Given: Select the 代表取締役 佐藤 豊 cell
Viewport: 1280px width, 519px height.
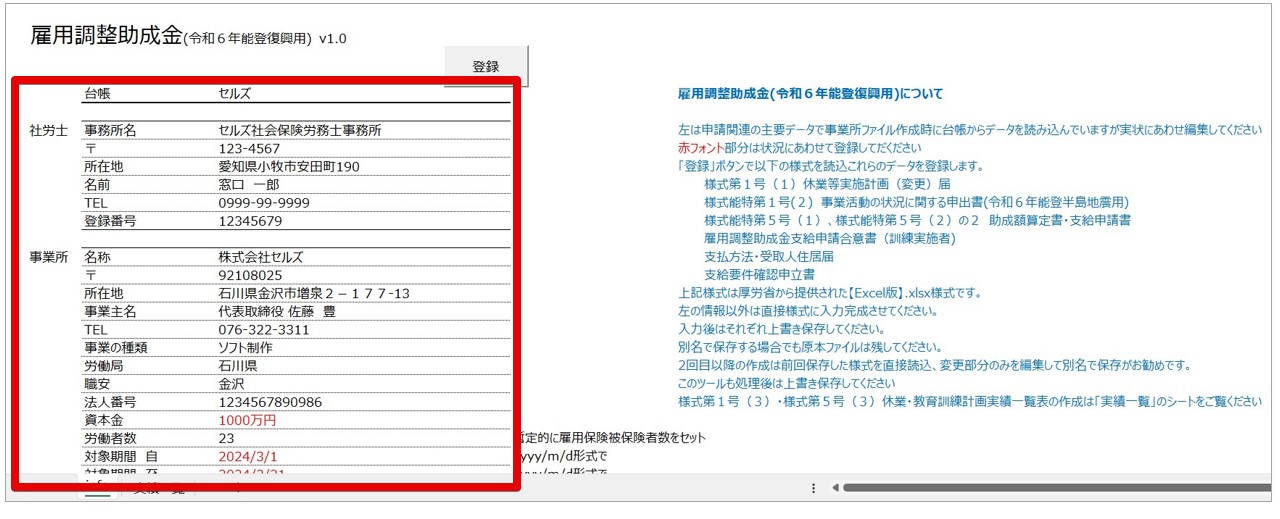Looking at the screenshot, I should click(277, 311).
